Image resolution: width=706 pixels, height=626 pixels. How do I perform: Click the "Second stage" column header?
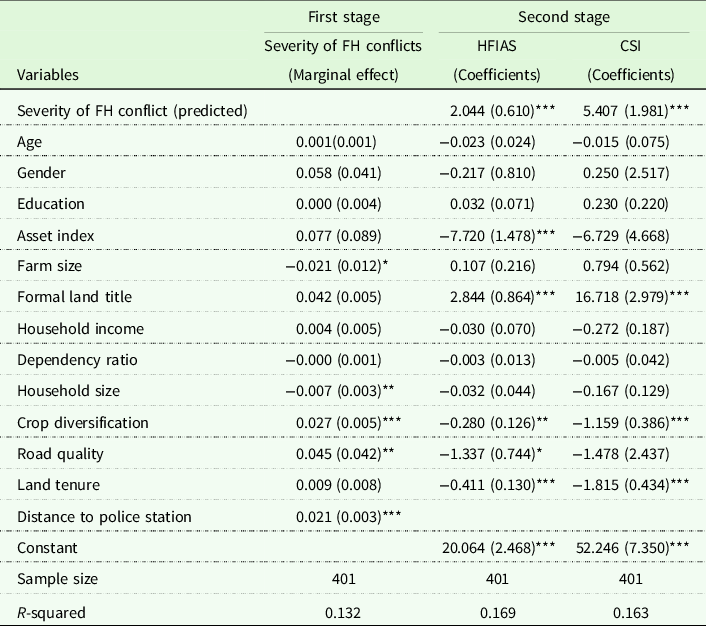pos(562,17)
